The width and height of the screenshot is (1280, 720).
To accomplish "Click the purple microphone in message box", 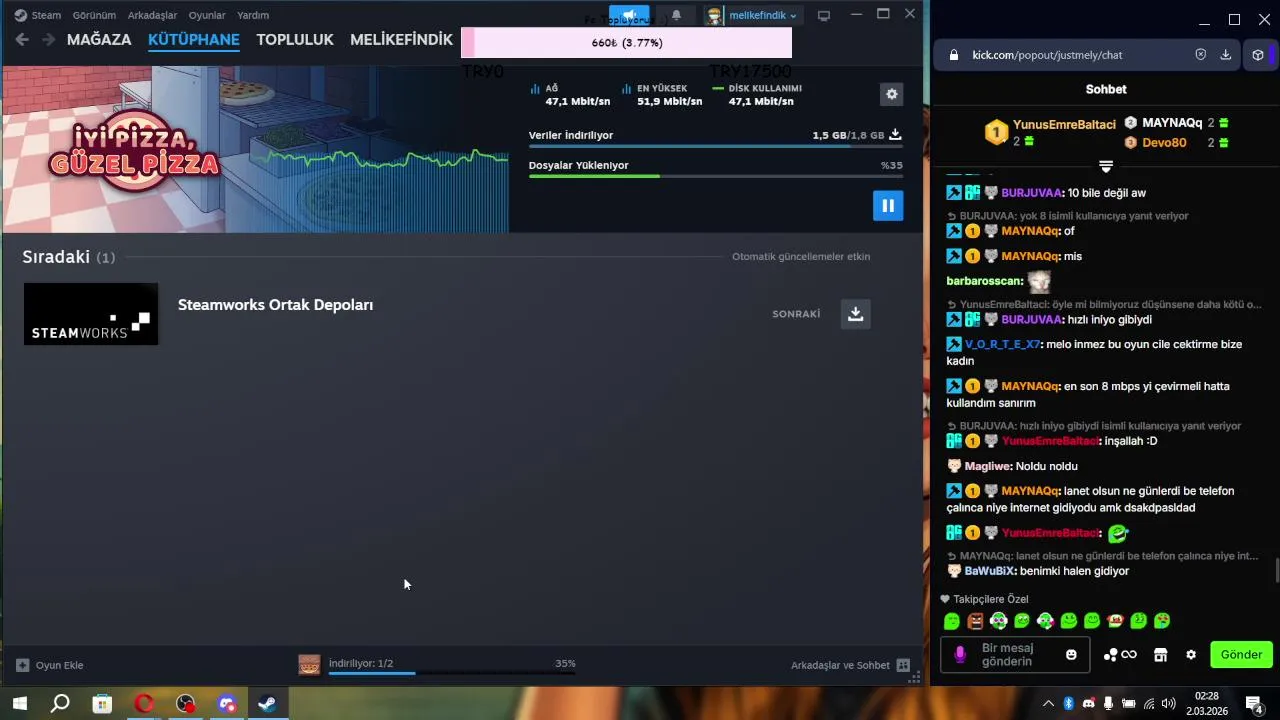I will (x=960, y=654).
